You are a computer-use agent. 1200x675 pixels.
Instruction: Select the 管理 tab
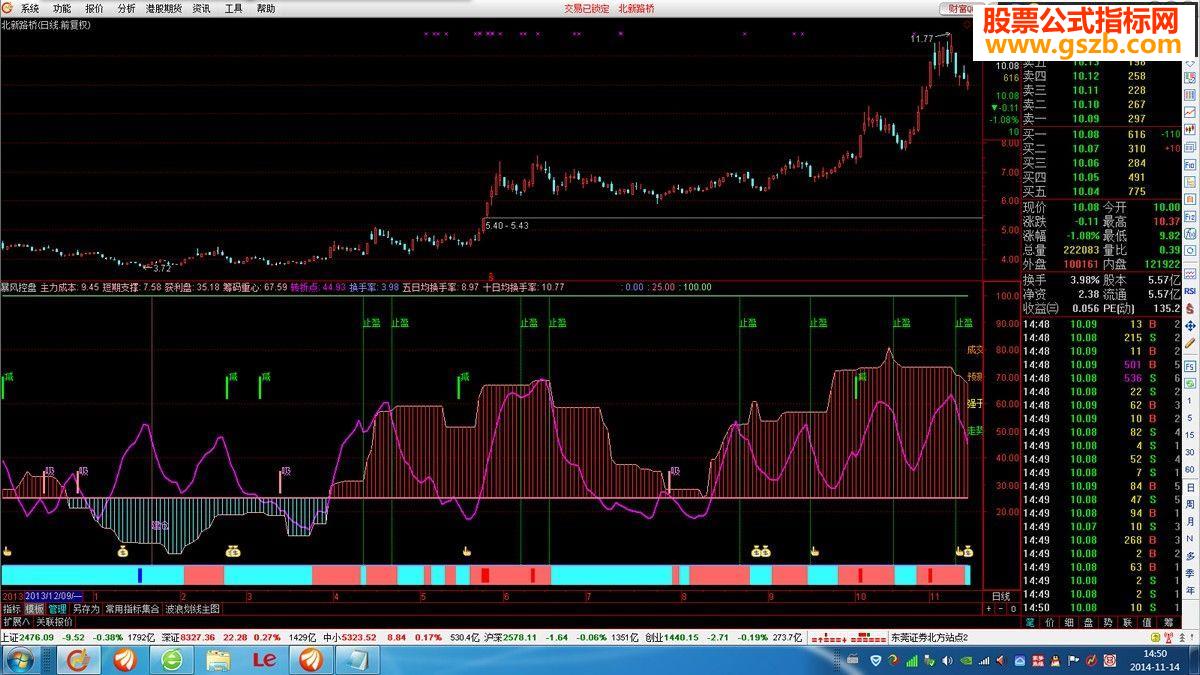point(57,608)
